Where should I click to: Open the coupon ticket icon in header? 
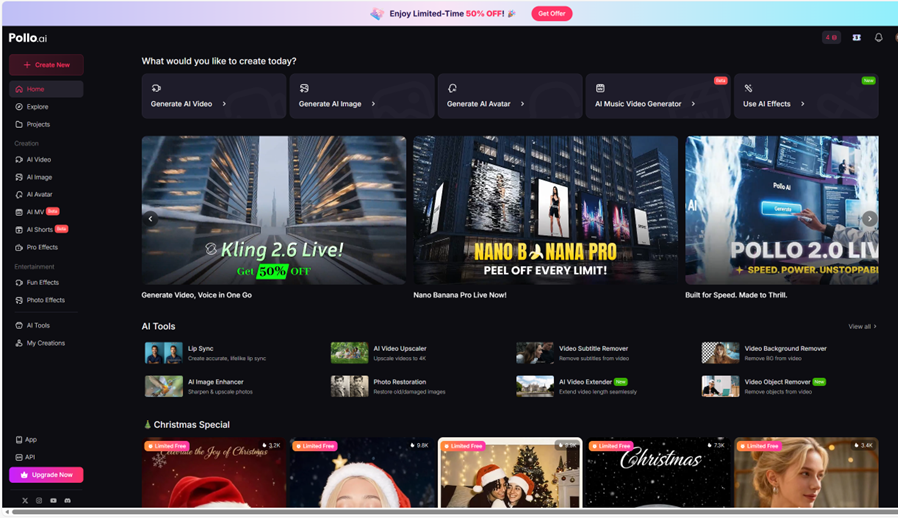coord(856,38)
